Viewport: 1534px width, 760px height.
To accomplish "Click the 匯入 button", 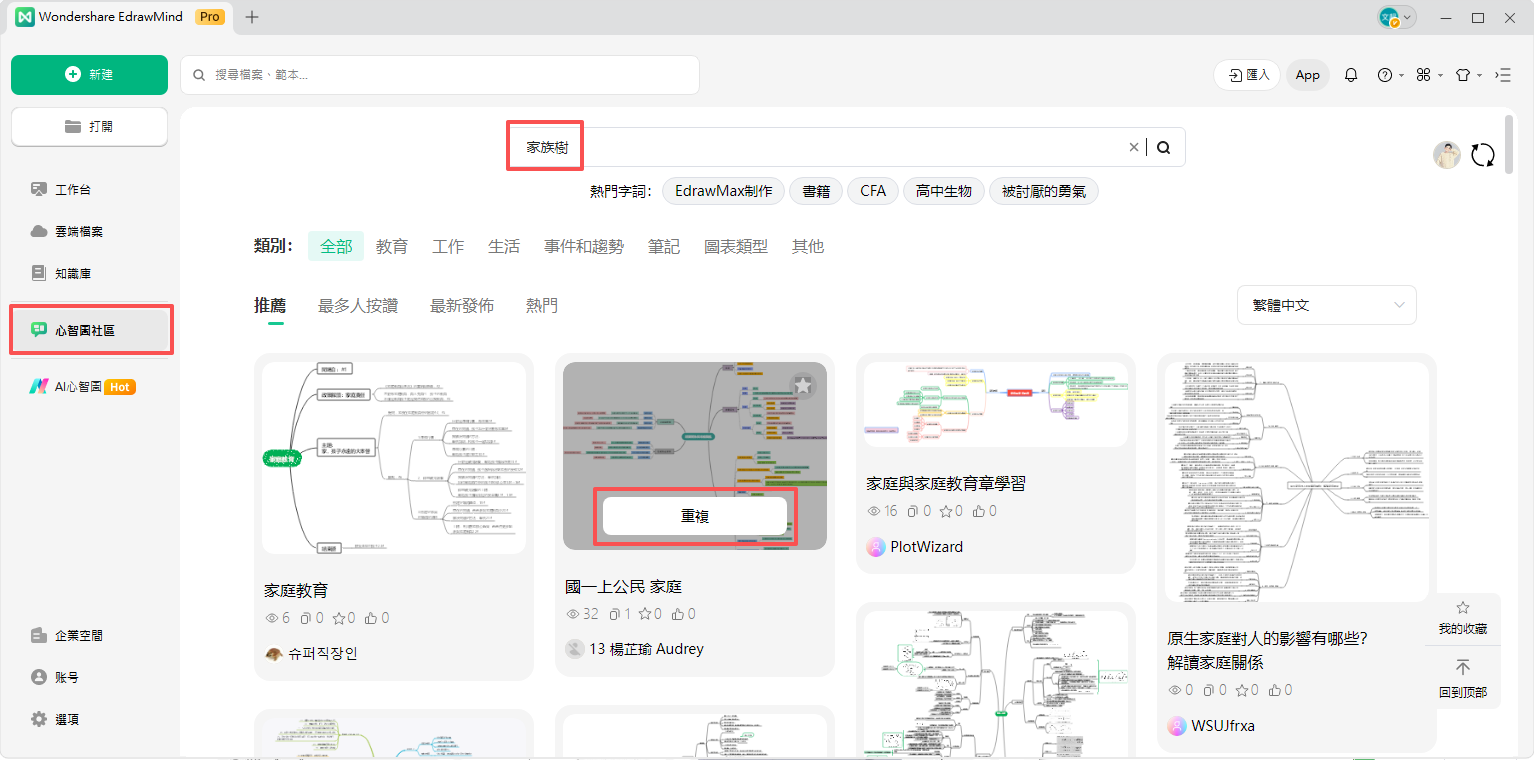I will [x=1246, y=74].
